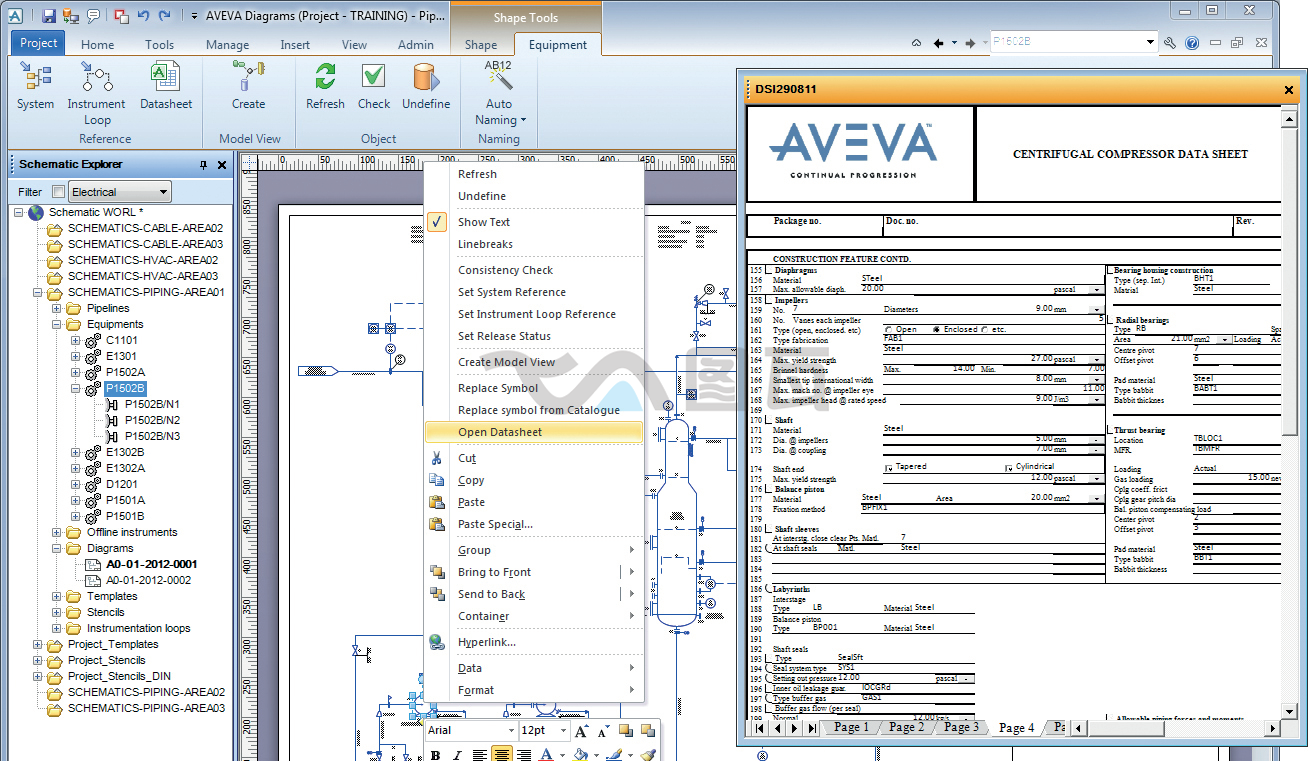Click the back navigation arrow near search box

(x=938, y=43)
